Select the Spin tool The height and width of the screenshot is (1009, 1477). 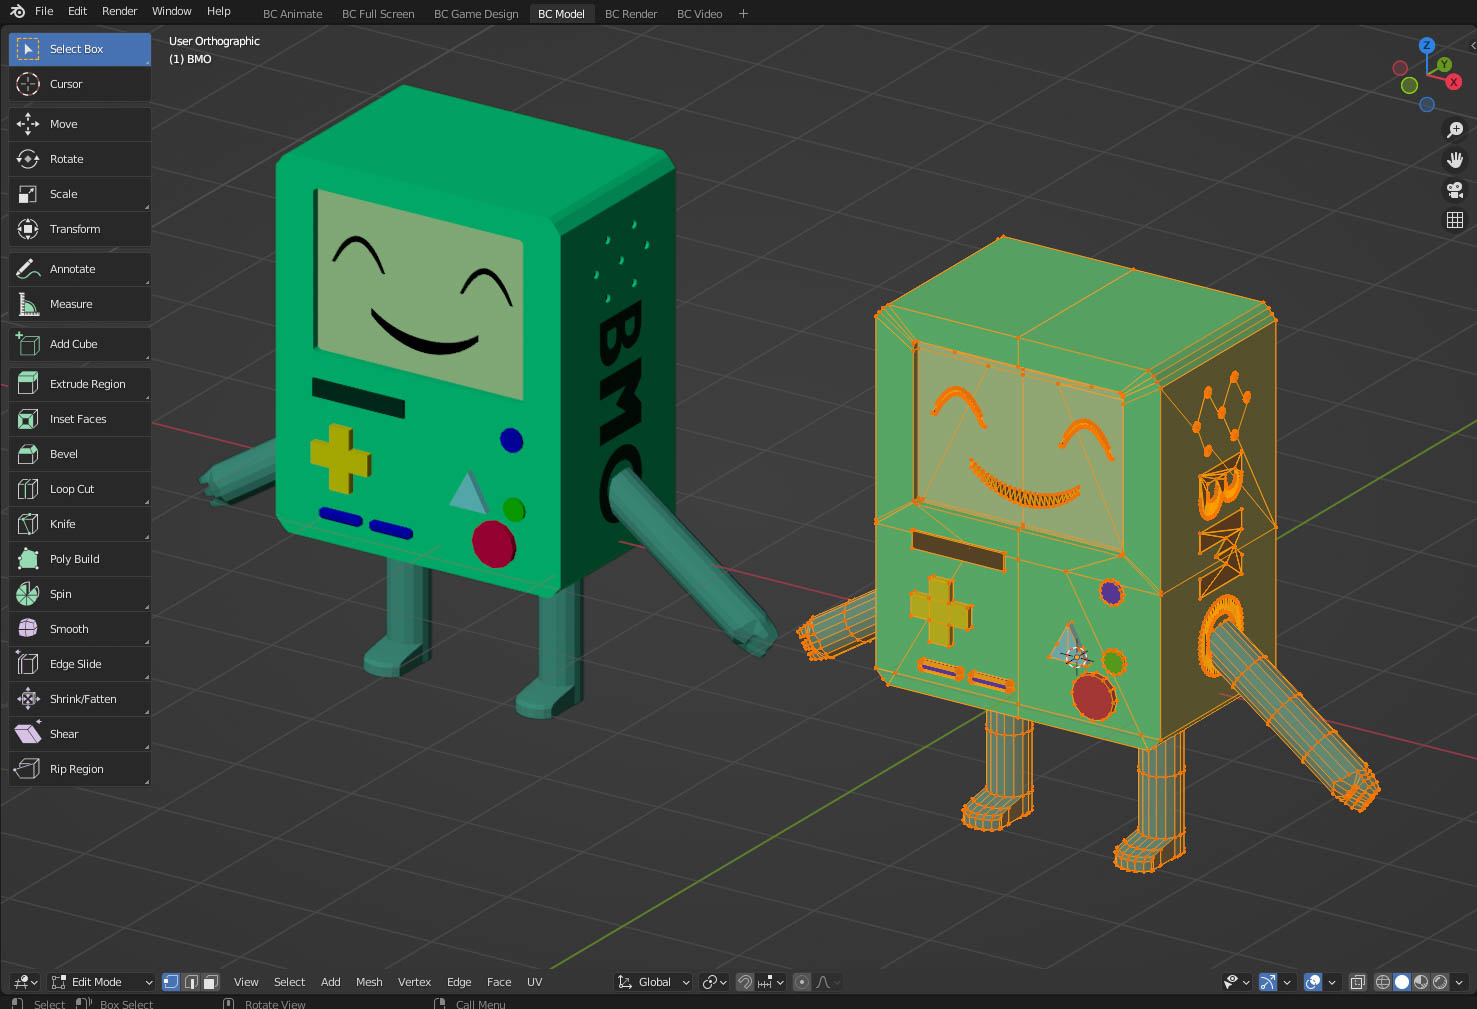click(x=80, y=594)
